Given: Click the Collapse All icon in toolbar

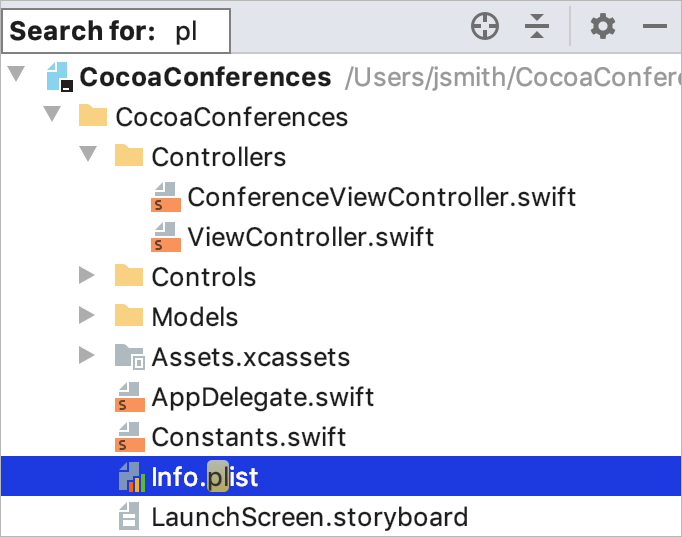Looking at the screenshot, I should pos(537,26).
